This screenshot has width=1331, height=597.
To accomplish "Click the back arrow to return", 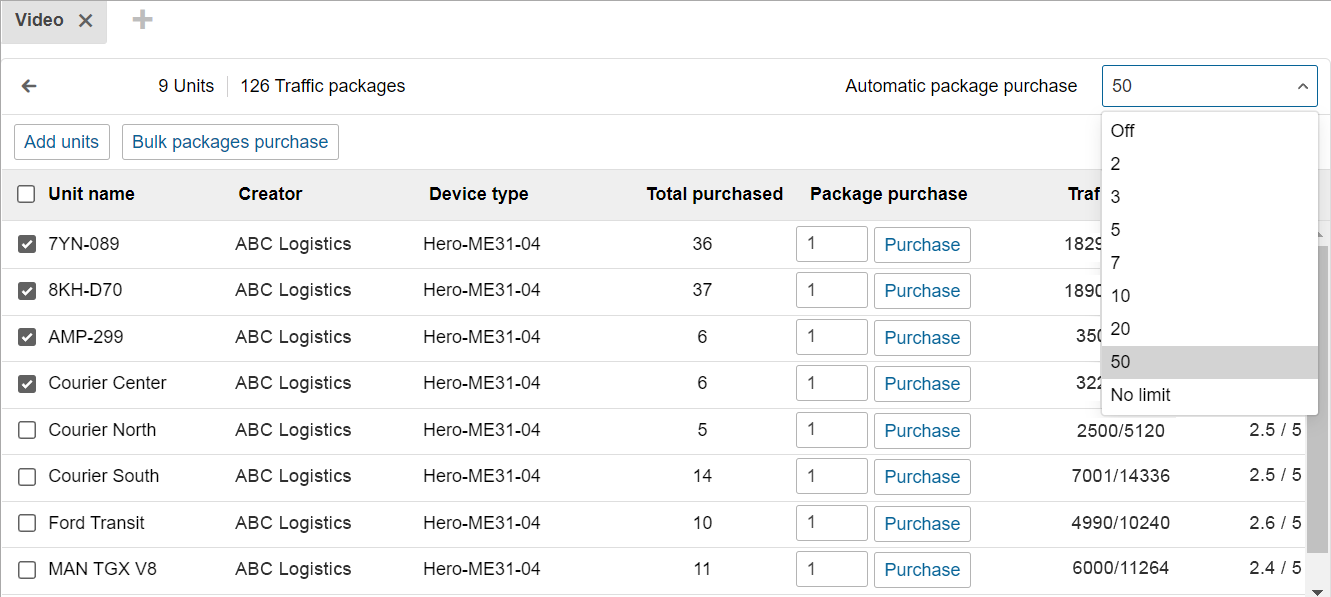I will pos(28,85).
